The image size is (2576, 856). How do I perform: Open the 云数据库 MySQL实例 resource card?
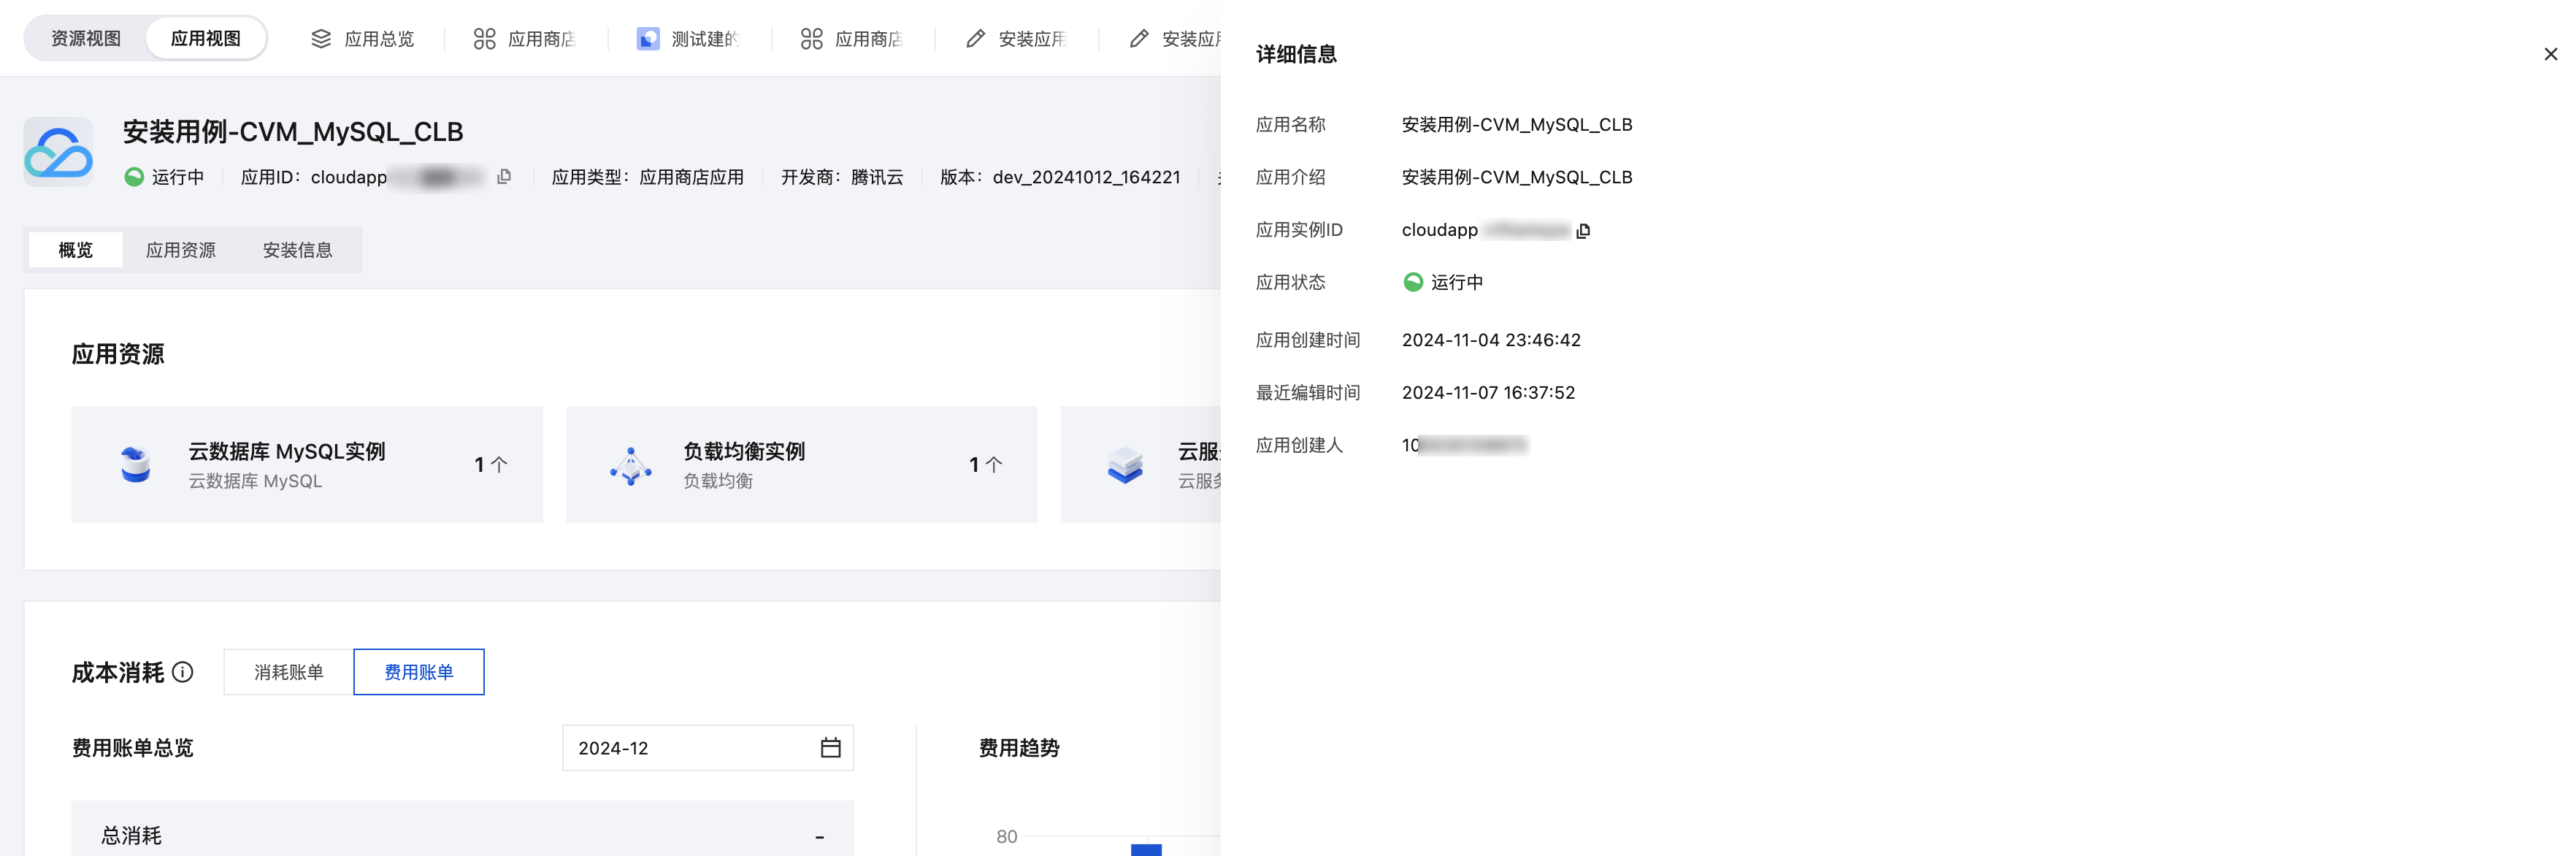point(307,464)
